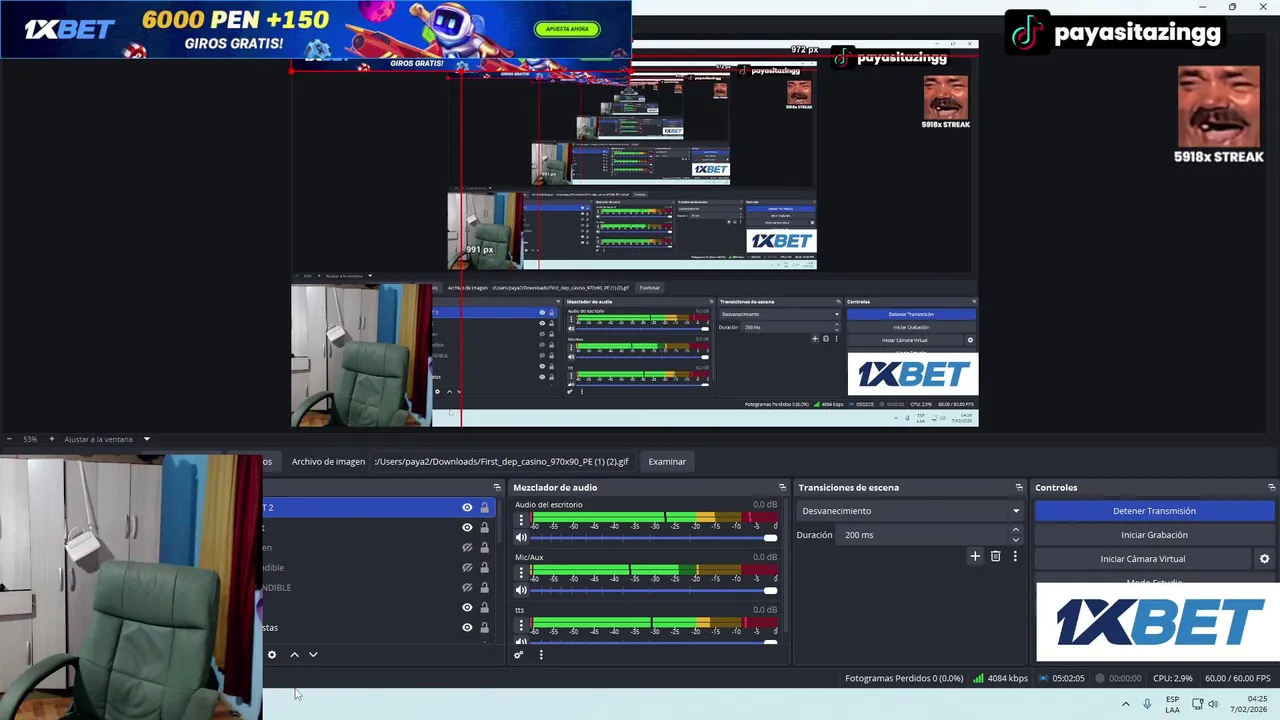This screenshot has height=720, width=1280.
Task: Show the source row labeled 'NDIBLE'
Action: point(467,588)
